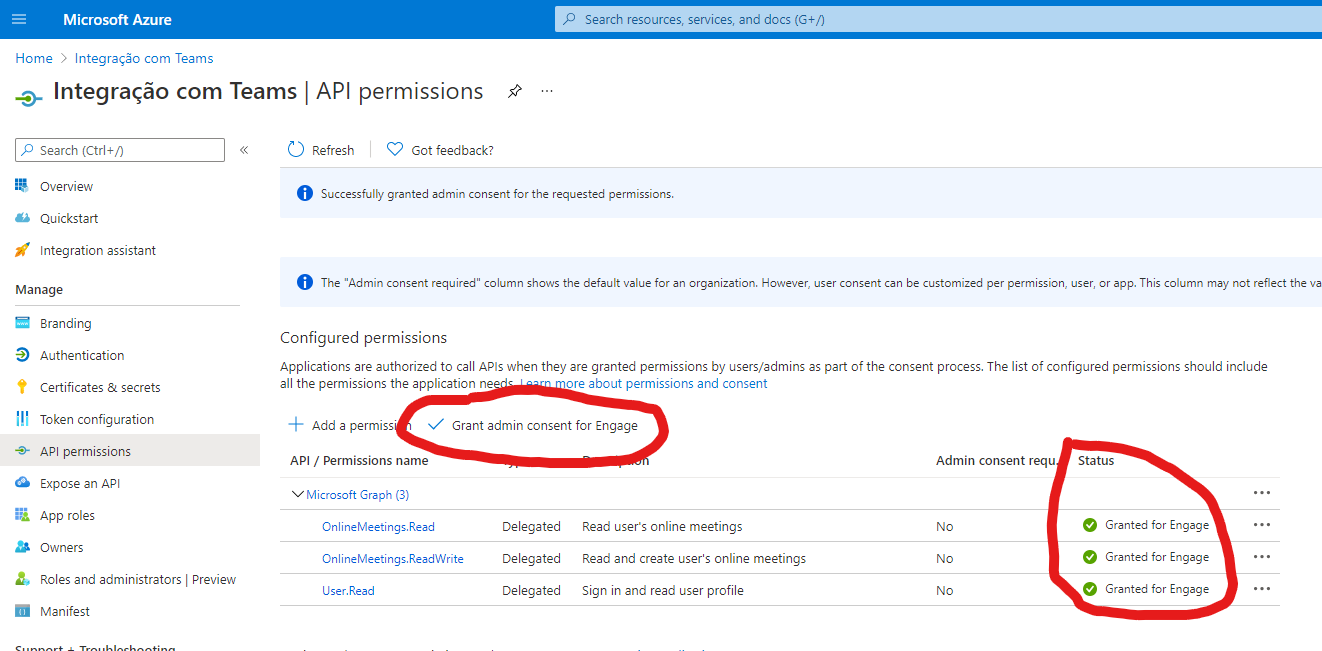The height and width of the screenshot is (651, 1322).
Task: Click the Roles and administrators icon
Action: pos(23,579)
